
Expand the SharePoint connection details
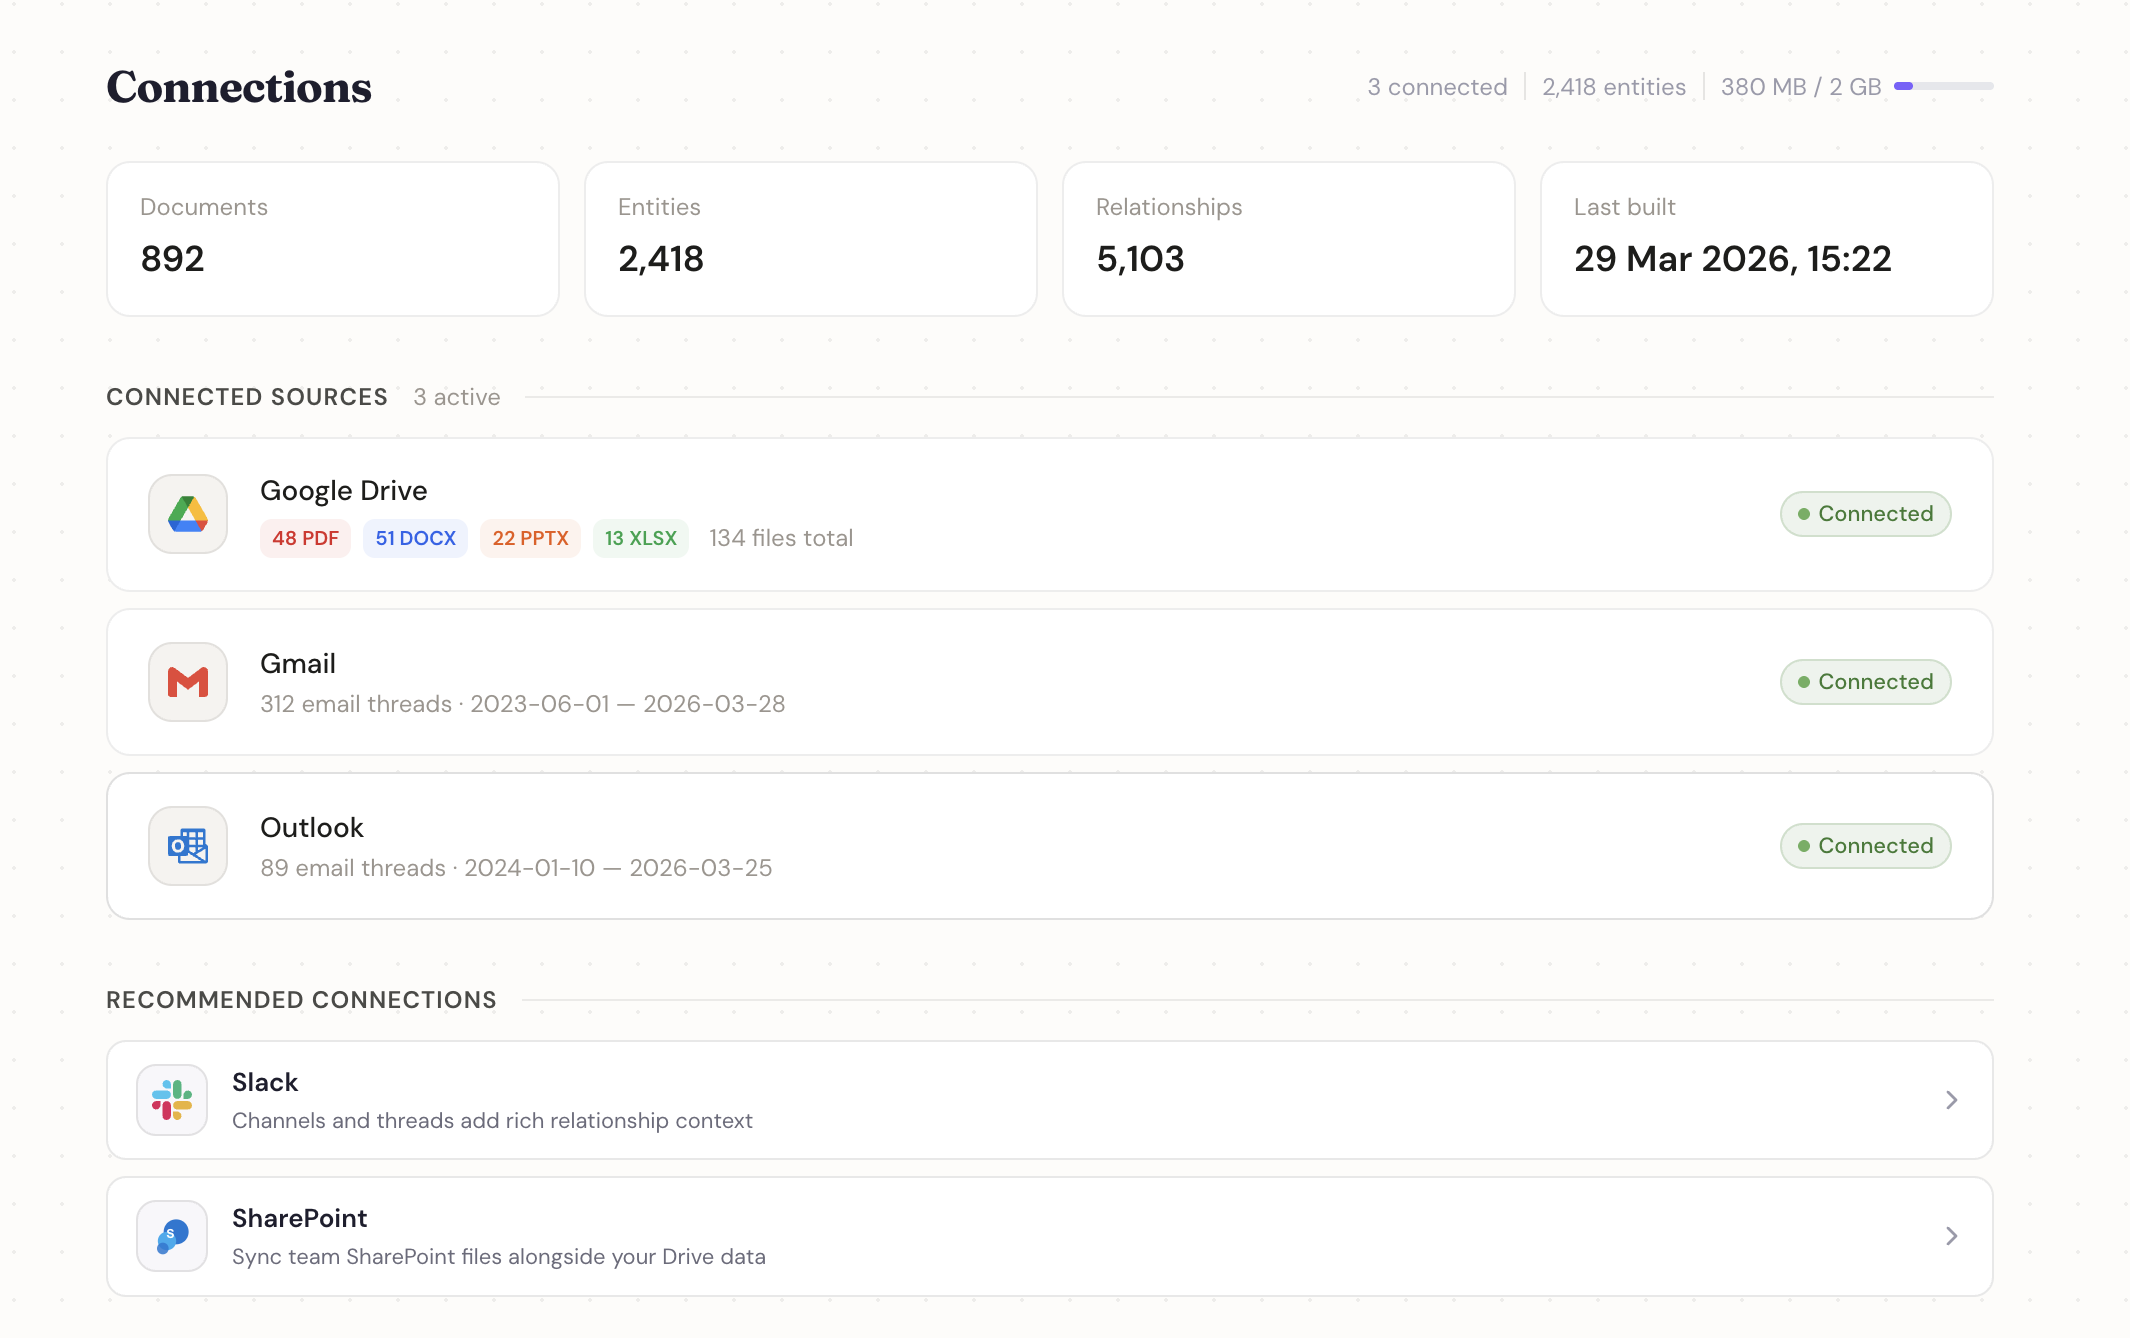(x=1950, y=1236)
